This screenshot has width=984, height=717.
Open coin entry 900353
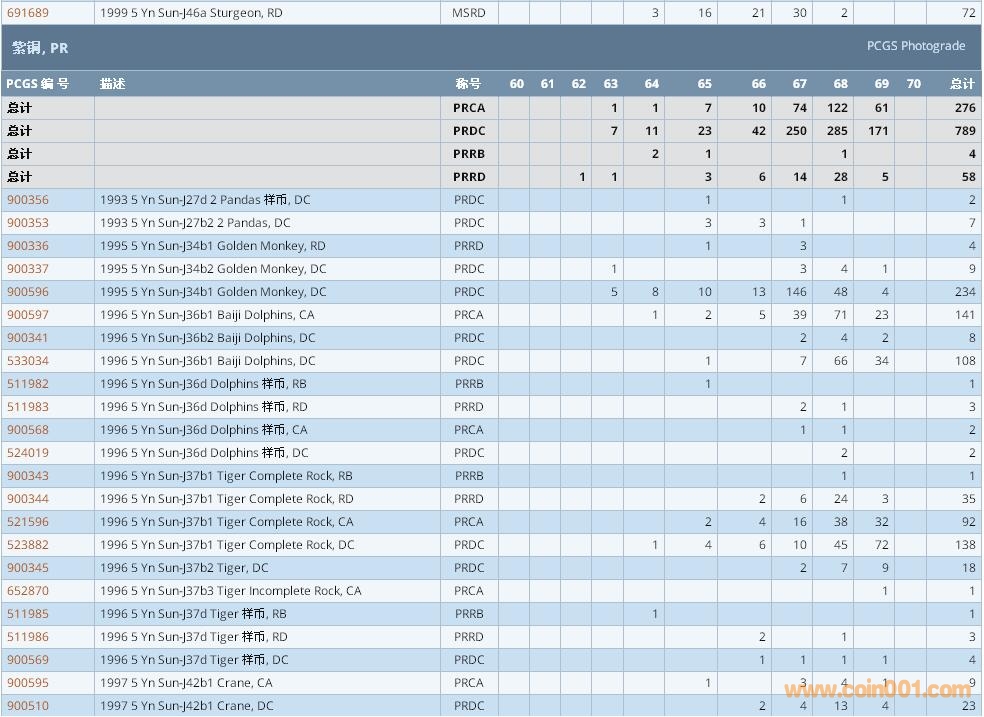27,223
